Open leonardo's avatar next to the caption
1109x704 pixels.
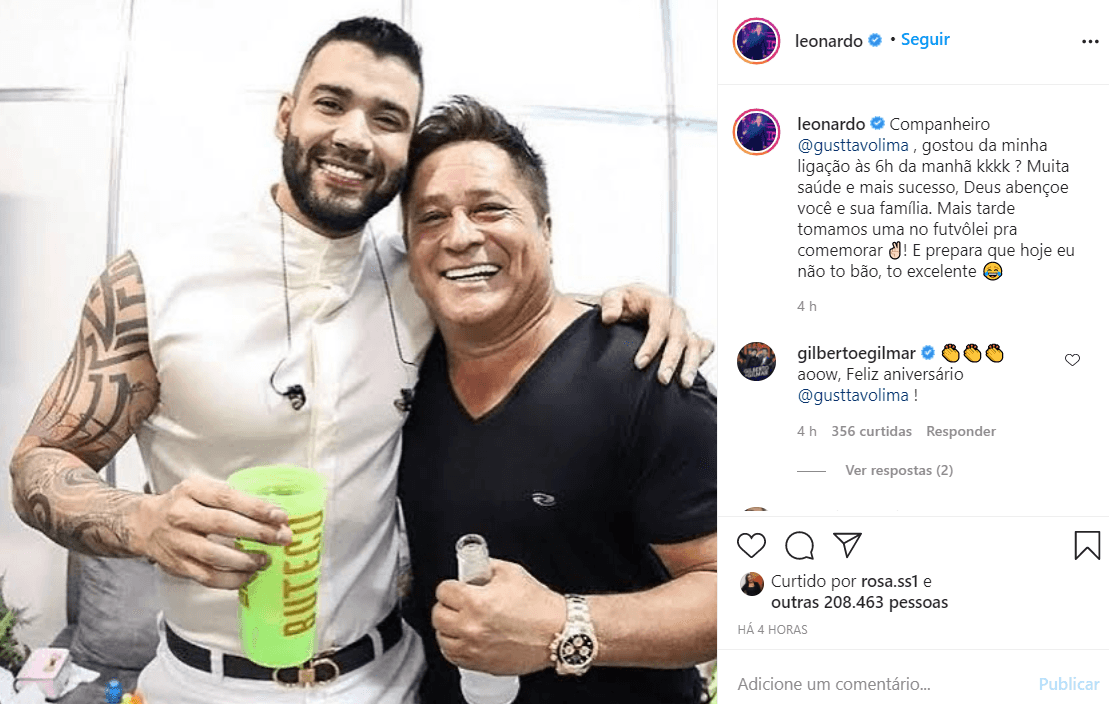(756, 132)
